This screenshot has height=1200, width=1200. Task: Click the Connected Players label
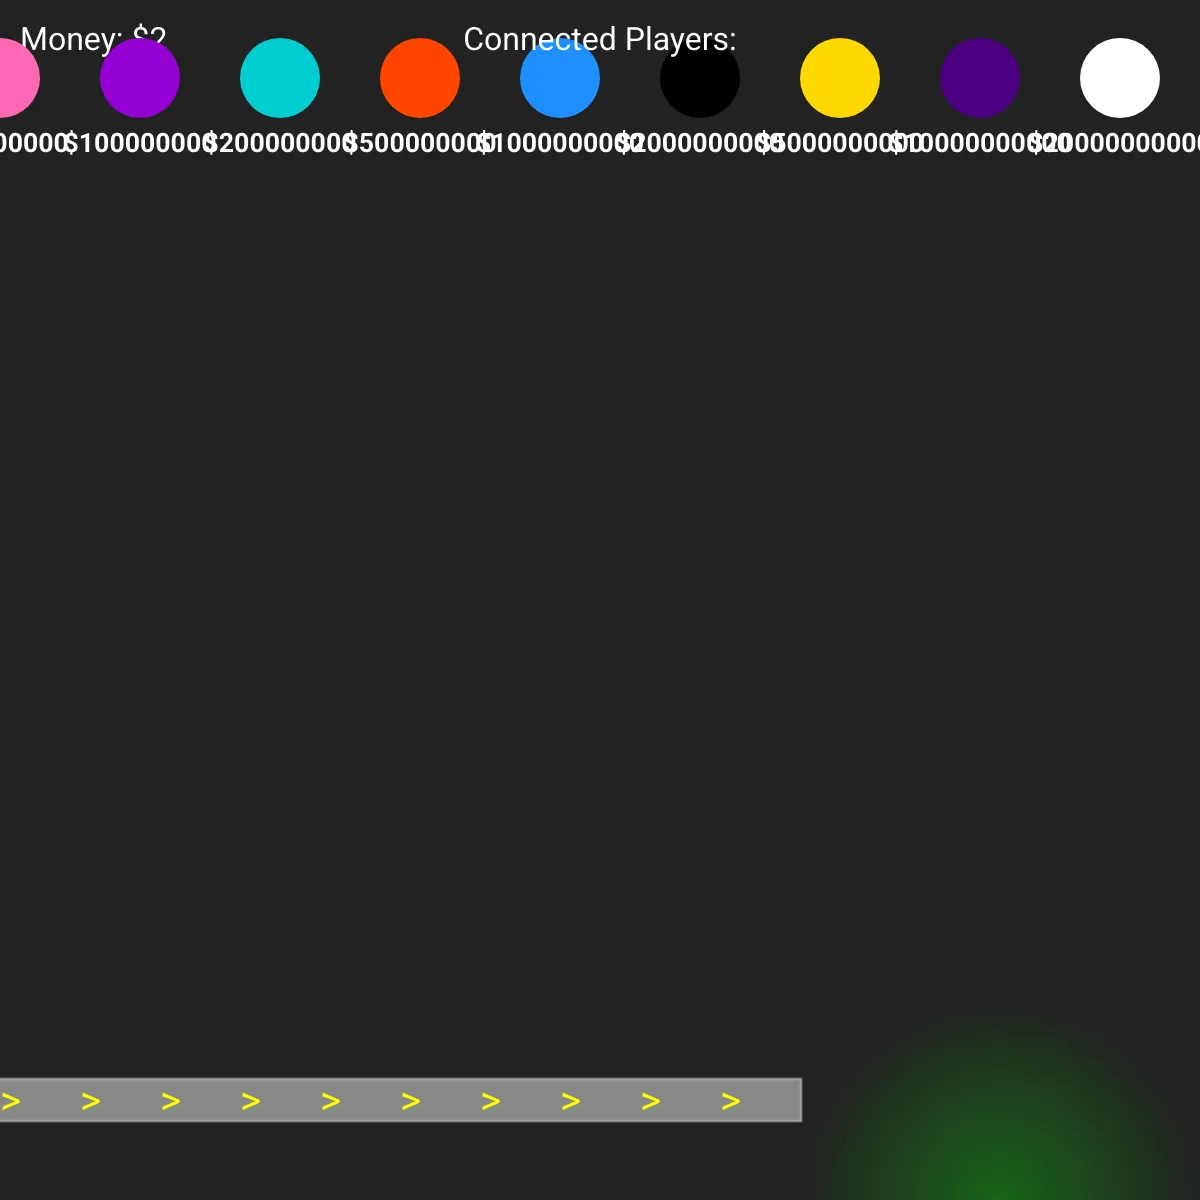[x=600, y=40]
